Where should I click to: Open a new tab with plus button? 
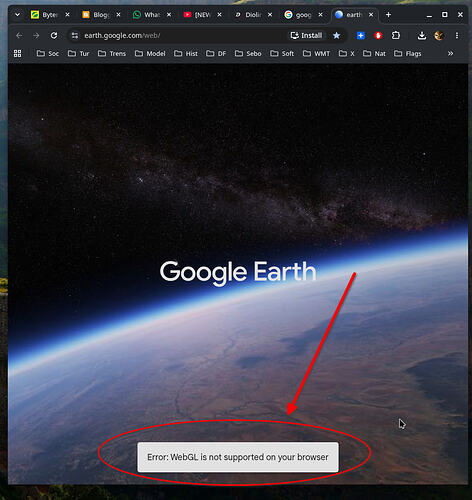click(x=388, y=15)
